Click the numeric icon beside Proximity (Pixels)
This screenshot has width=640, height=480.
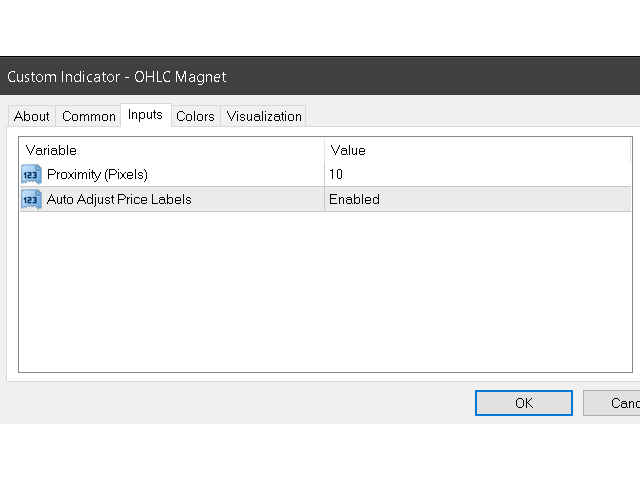31,174
